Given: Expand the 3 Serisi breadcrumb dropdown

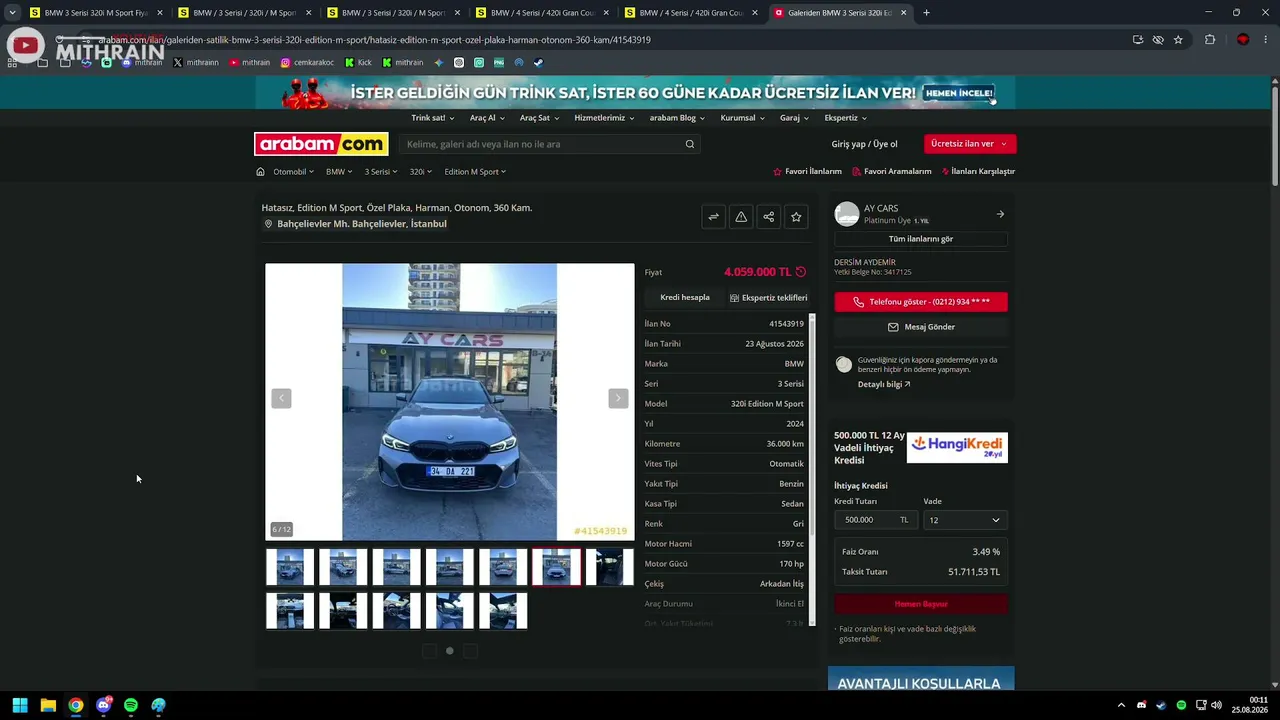Looking at the screenshot, I should tap(381, 172).
